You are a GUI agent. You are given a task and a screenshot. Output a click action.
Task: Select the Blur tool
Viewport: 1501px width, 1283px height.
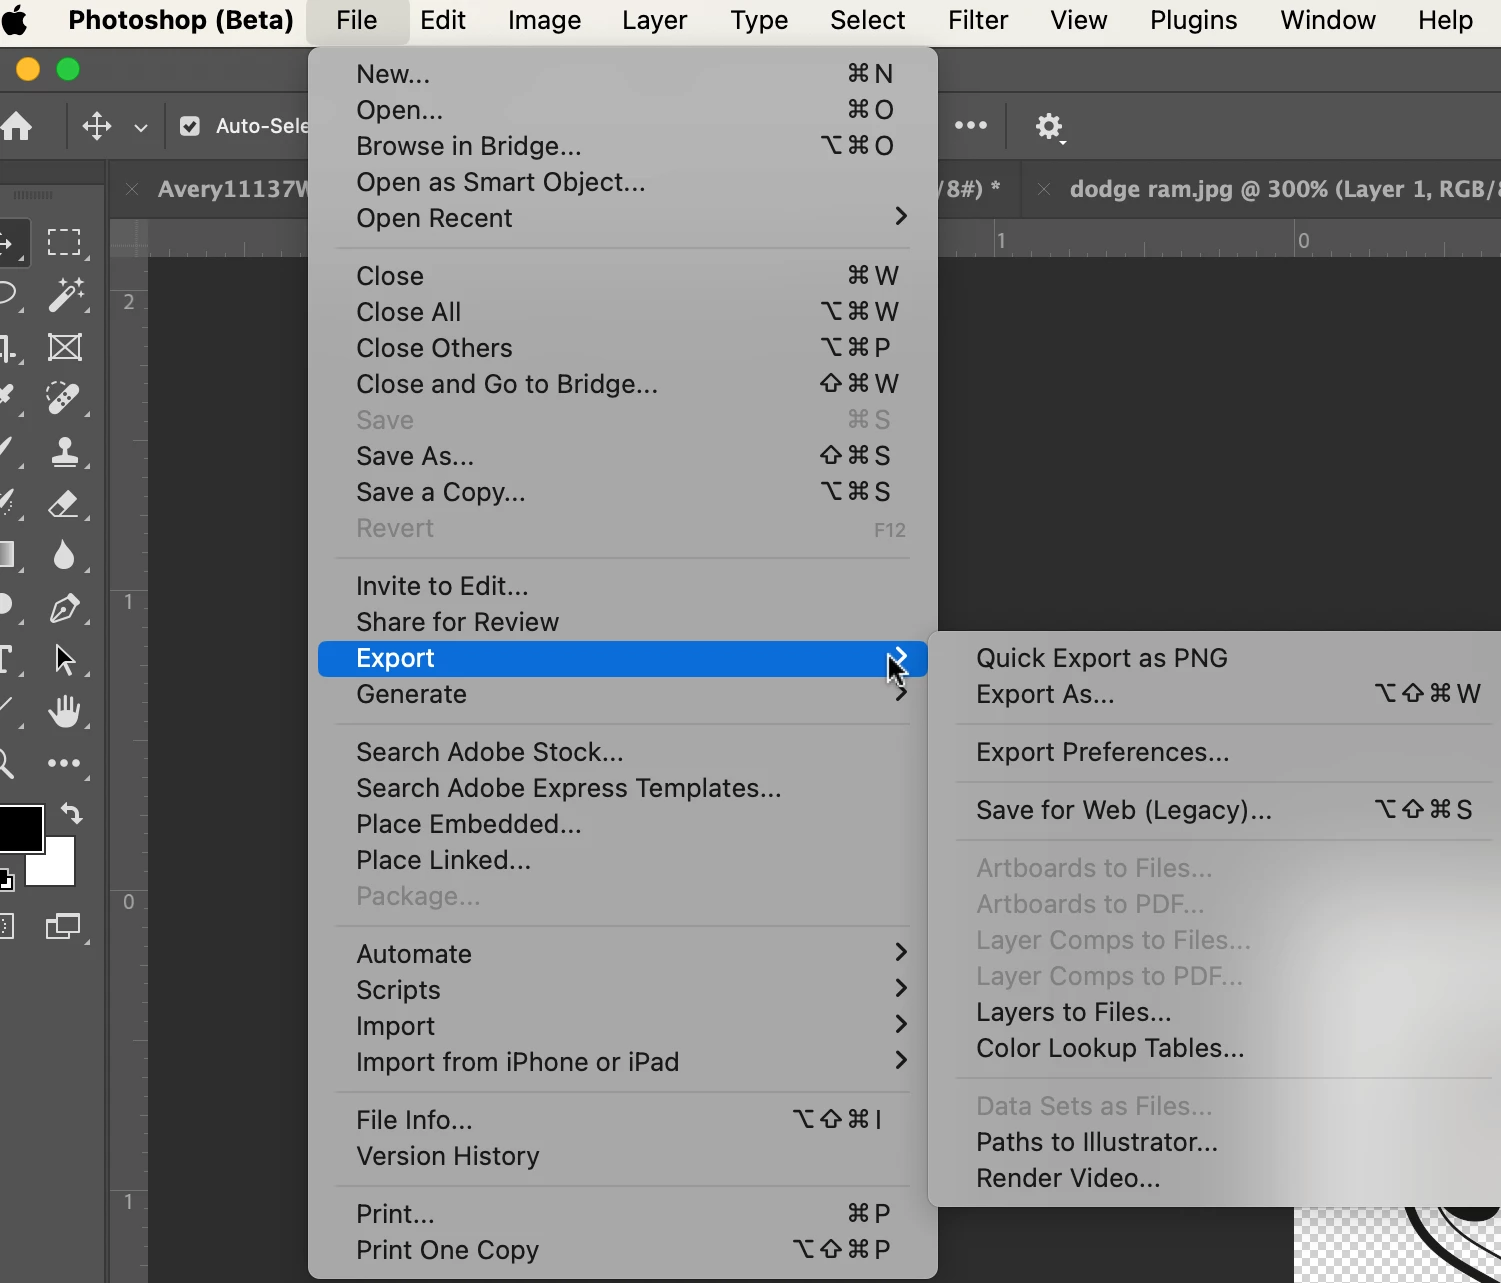coord(64,555)
